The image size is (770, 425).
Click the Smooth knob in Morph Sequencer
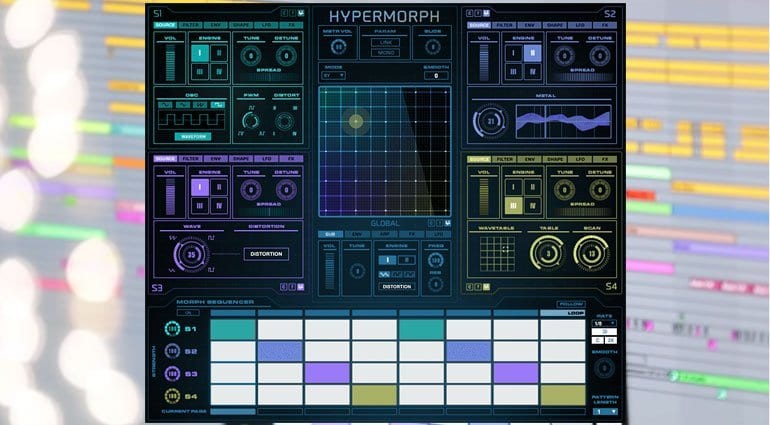click(x=604, y=368)
